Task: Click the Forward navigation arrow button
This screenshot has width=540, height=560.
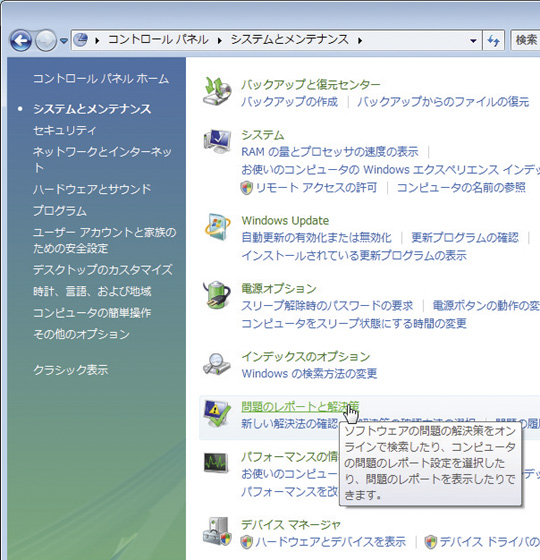Action: coord(46,41)
